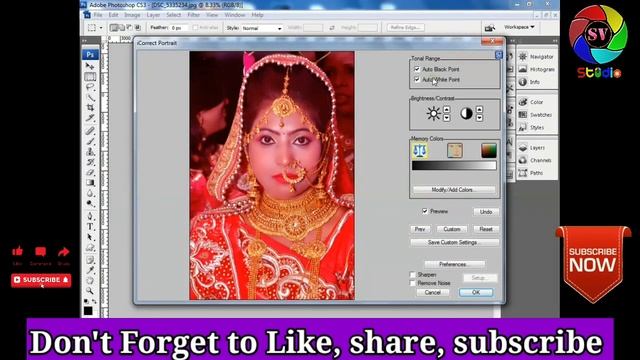Select the Eyedropper tool
640x360 pixels.
pos(90,270)
